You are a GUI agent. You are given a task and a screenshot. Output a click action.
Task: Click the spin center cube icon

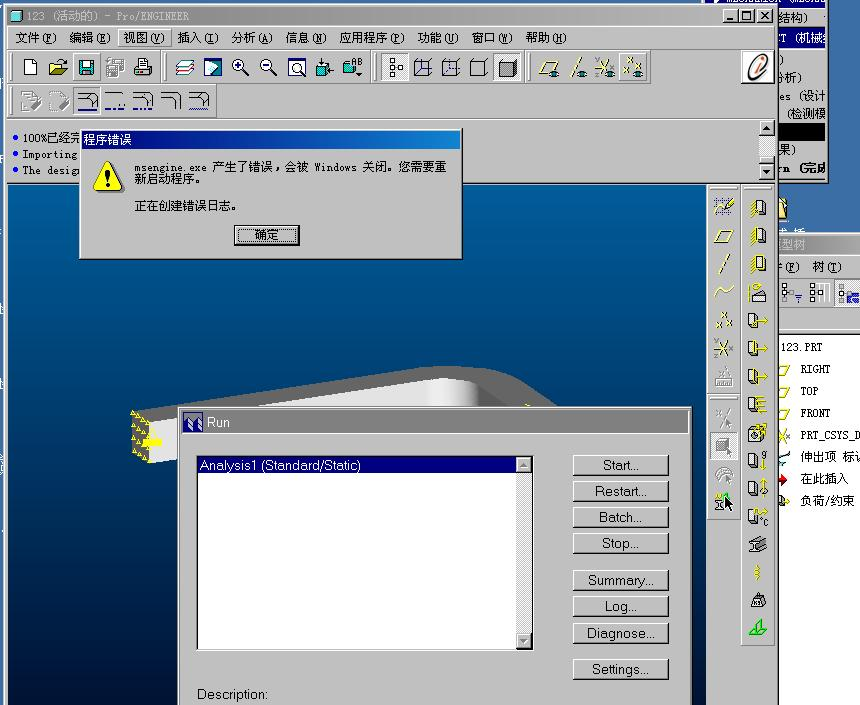(325, 67)
